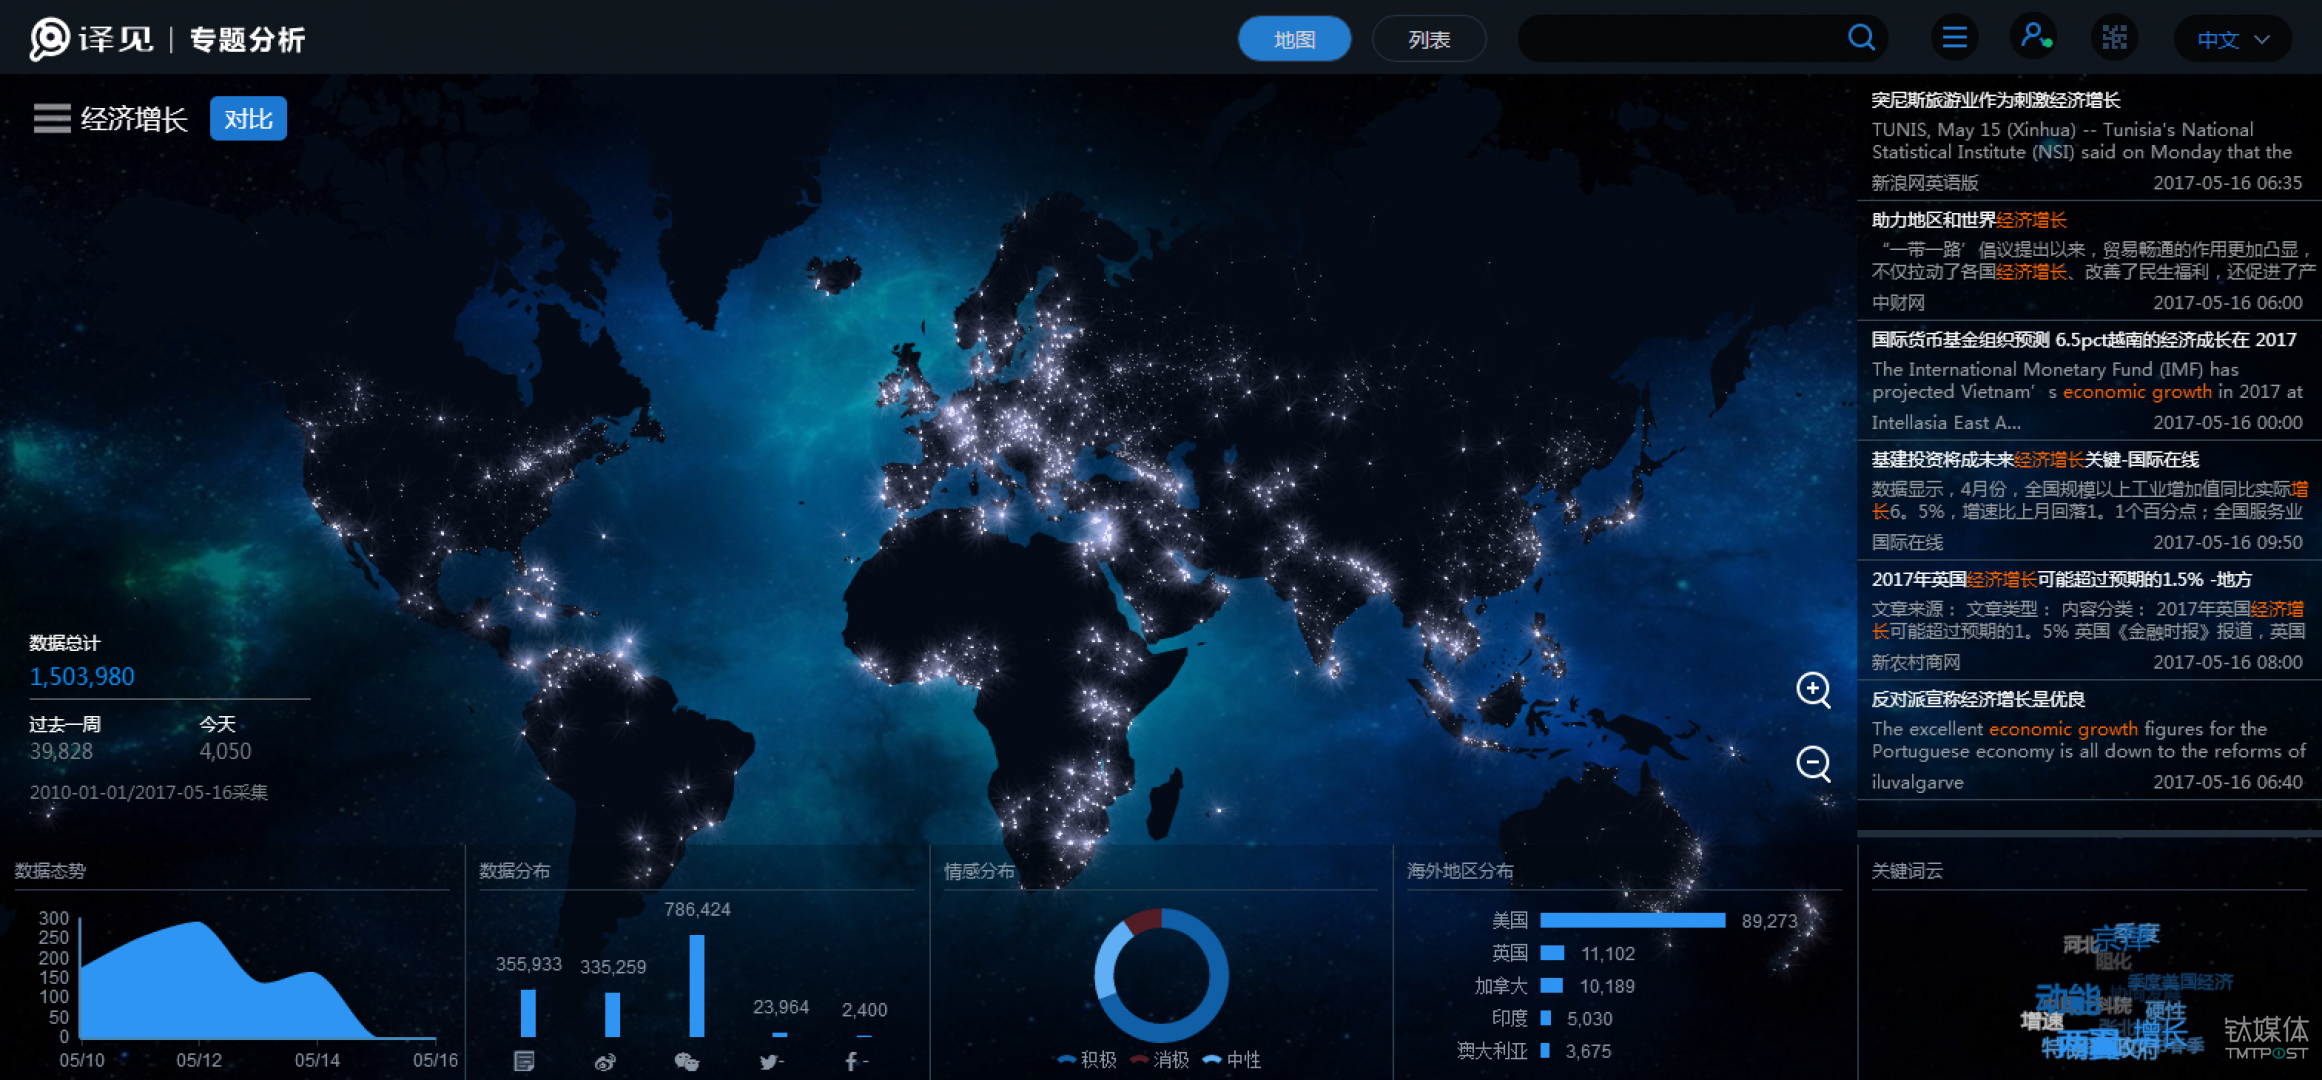Switch to the 列表 list tab

(1428, 40)
